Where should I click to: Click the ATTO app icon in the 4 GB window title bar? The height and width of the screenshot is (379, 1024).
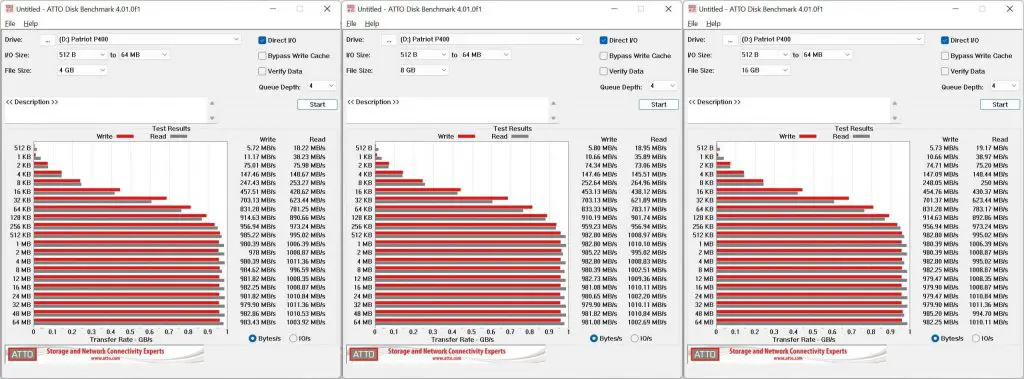pos(9,9)
